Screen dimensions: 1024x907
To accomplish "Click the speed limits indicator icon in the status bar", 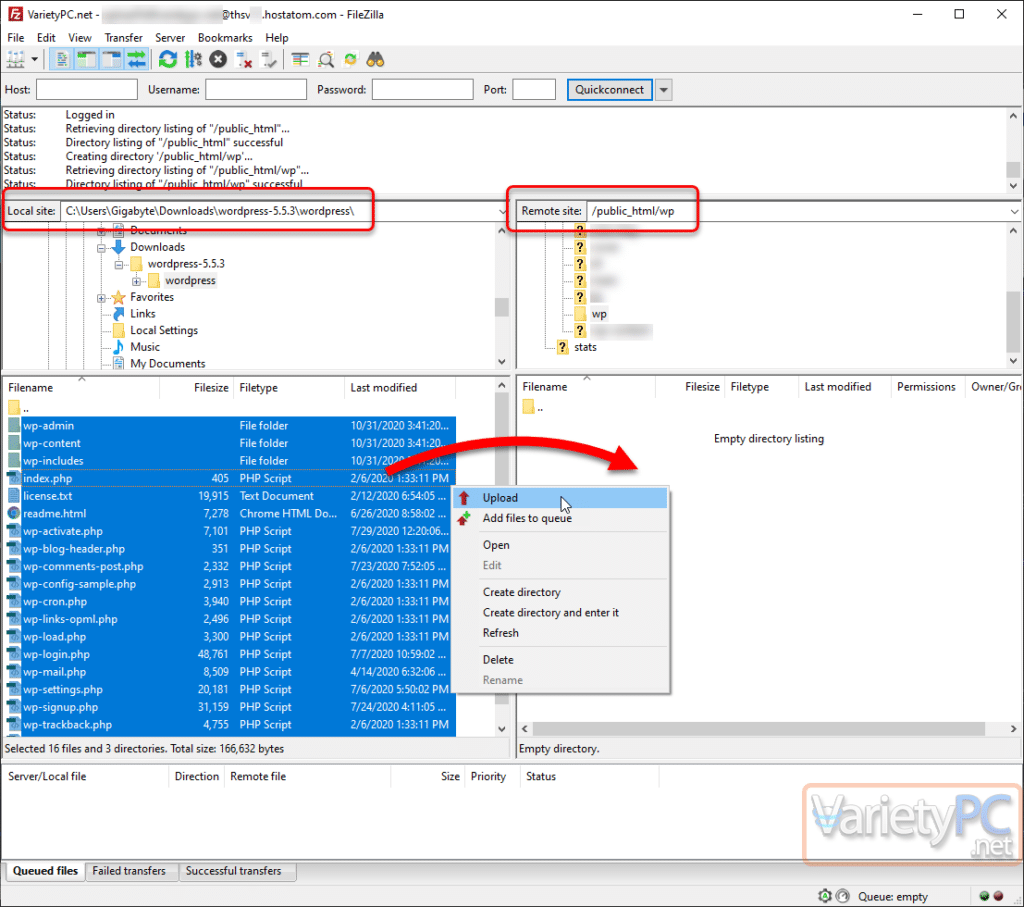I will point(842,896).
